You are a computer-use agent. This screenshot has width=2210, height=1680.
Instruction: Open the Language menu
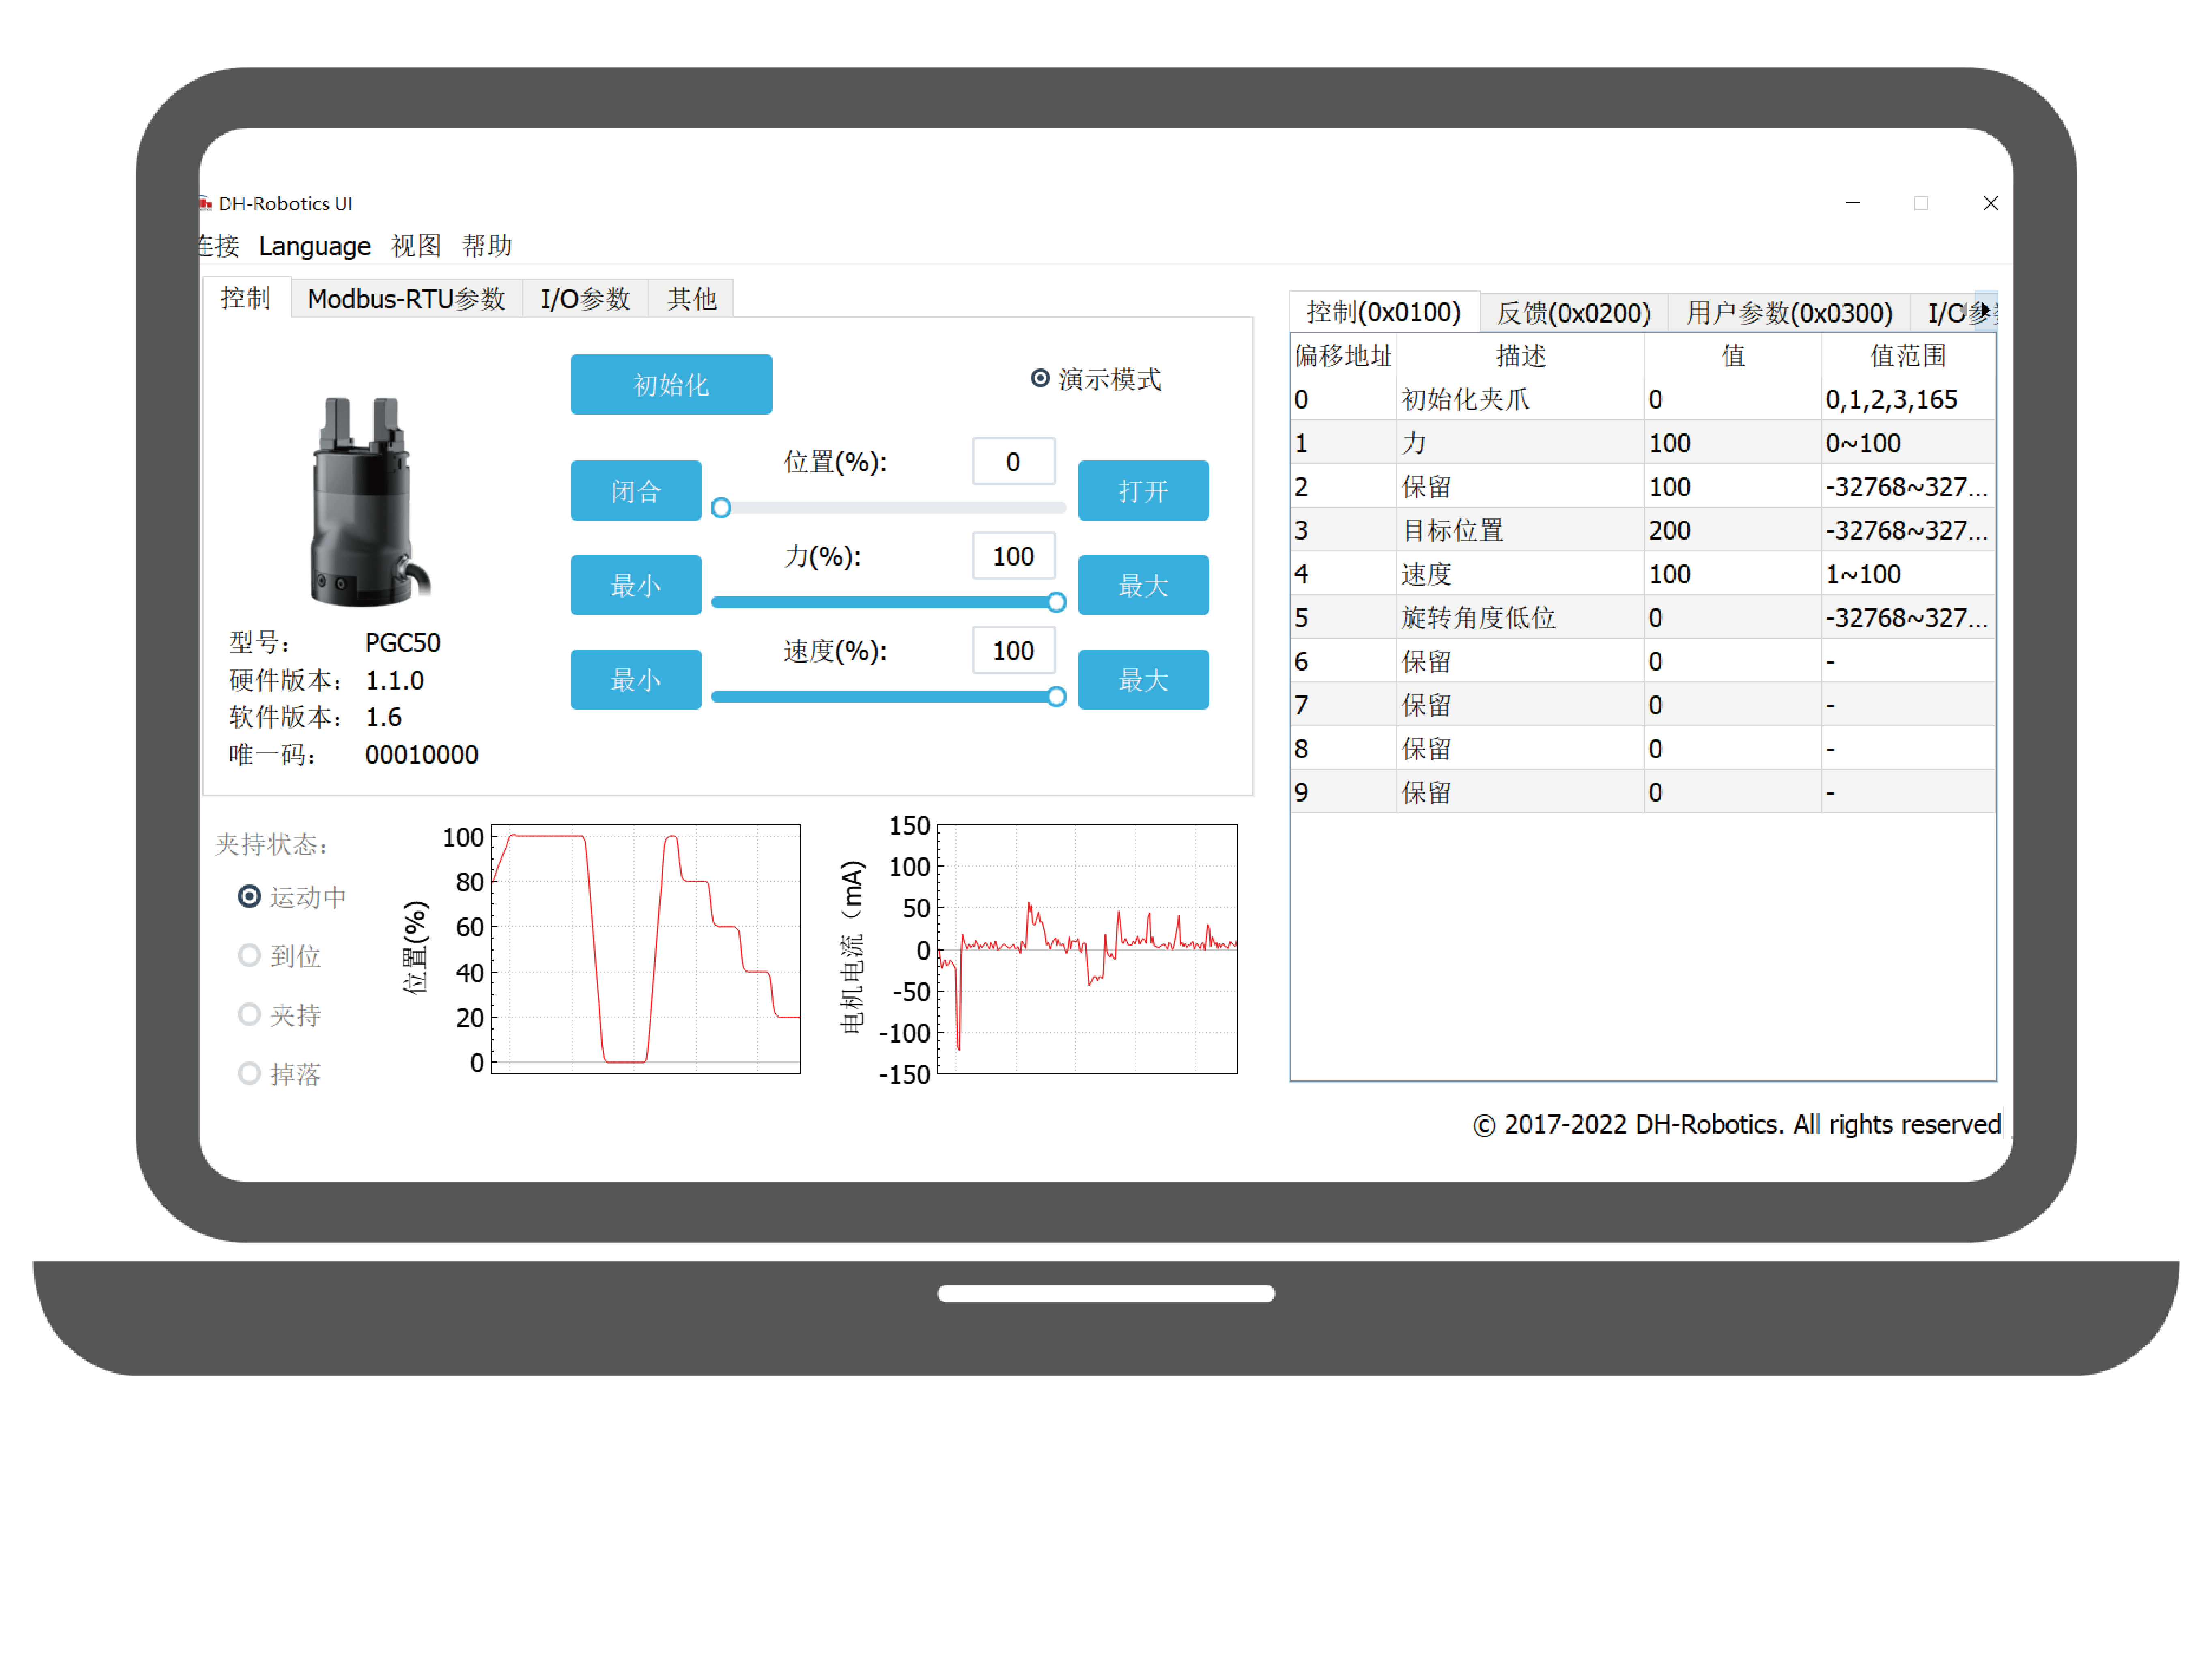pyautogui.click(x=314, y=246)
